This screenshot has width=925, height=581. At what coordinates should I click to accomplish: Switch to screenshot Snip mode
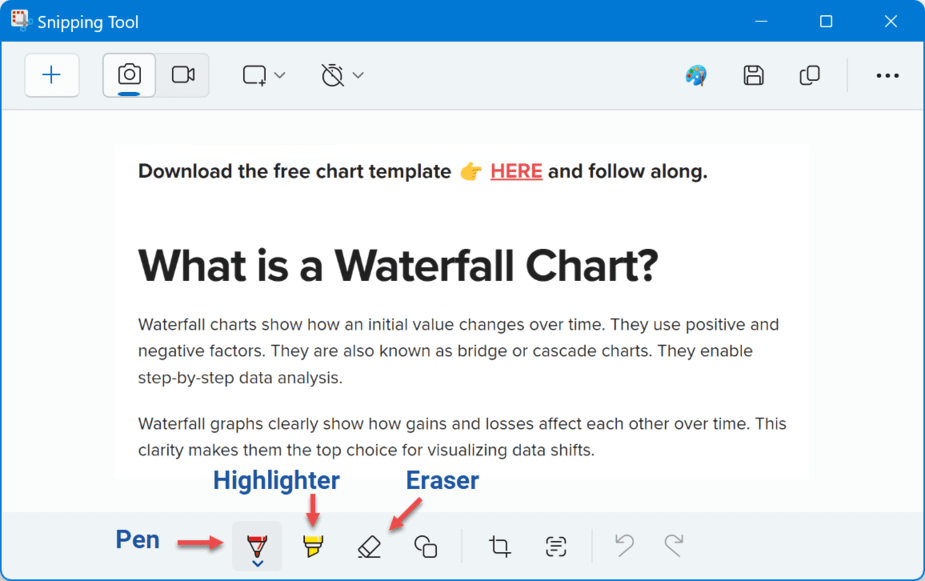pos(129,76)
